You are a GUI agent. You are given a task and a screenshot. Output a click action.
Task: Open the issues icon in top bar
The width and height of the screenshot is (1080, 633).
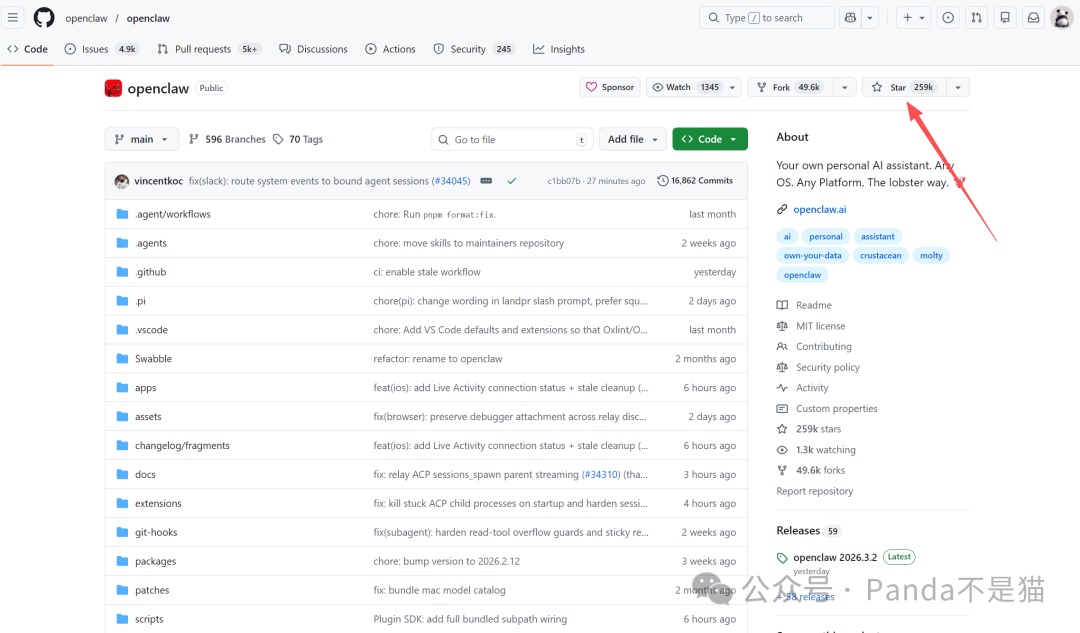pyautogui.click(x=948, y=18)
